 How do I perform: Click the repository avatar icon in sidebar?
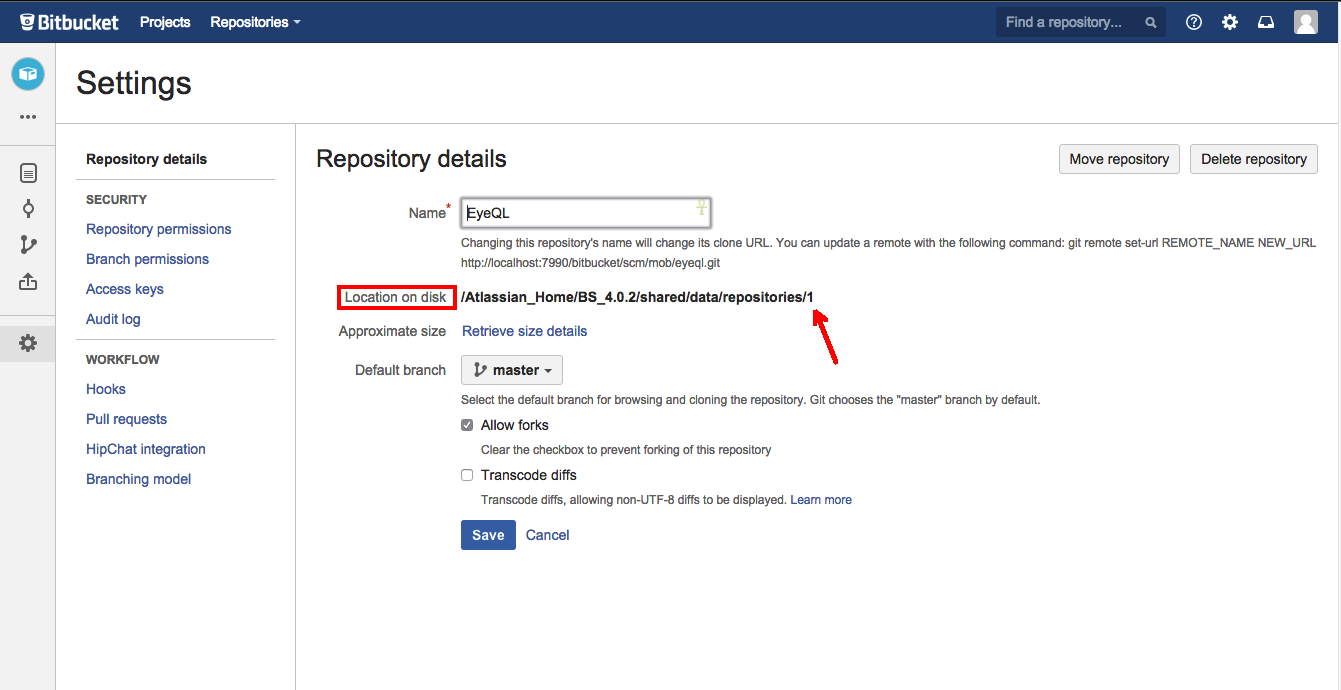(28, 74)
